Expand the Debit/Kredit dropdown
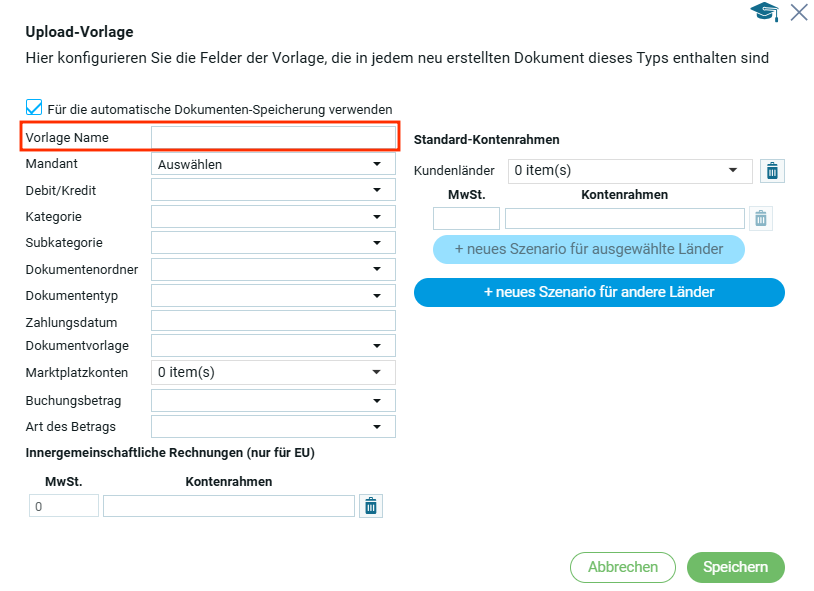 pyautogui.click(x=273, y=190)
